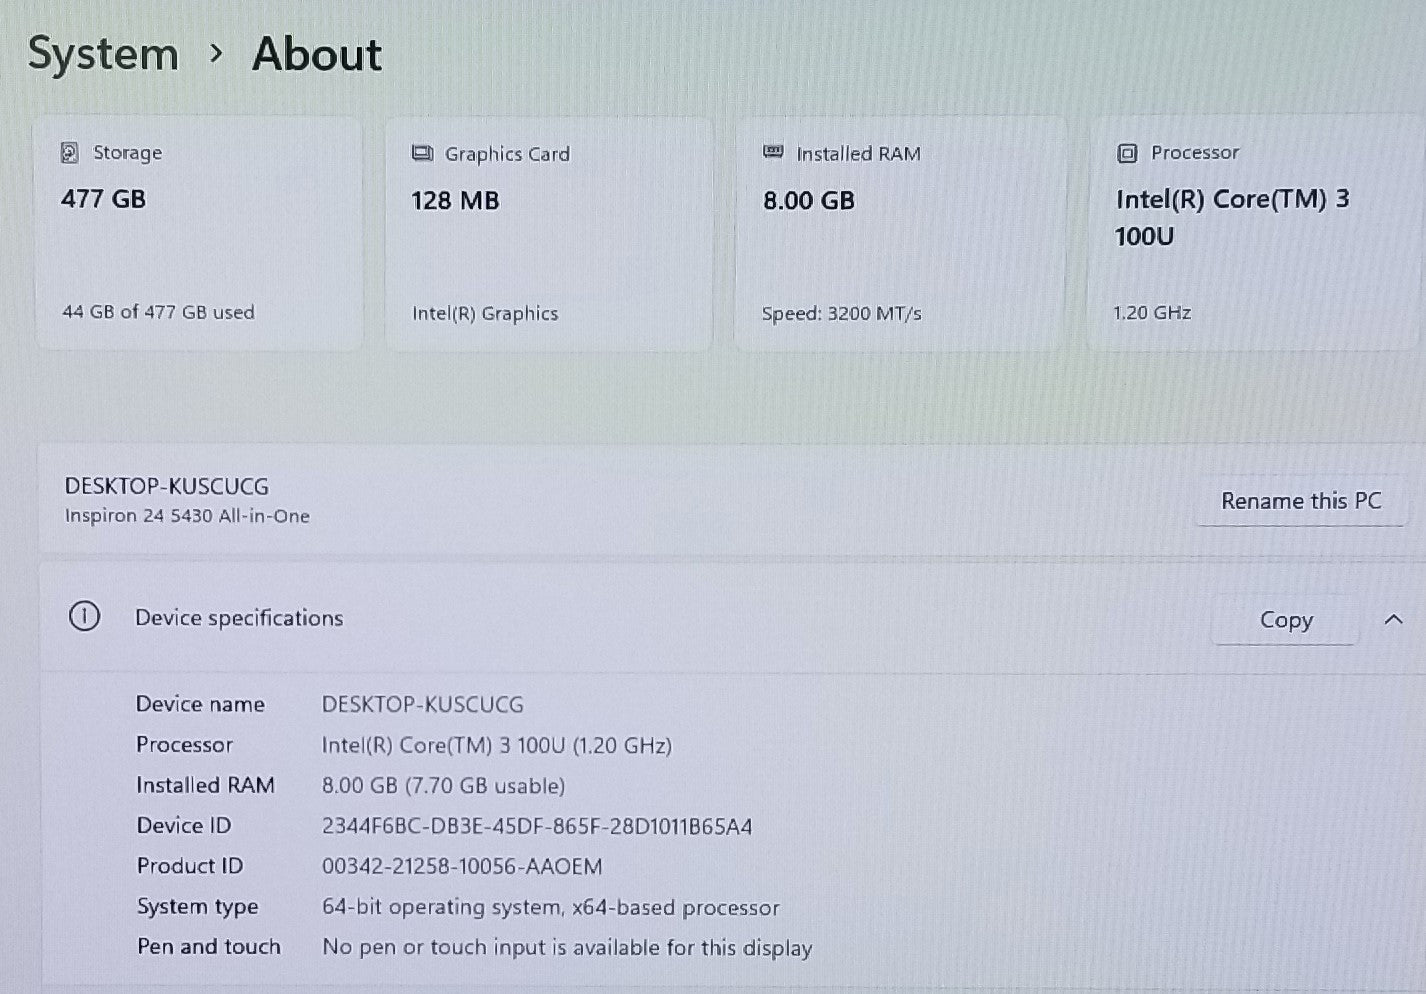Click the Installed RAM memory icon
1426x994 pixels.
[773, 152]
